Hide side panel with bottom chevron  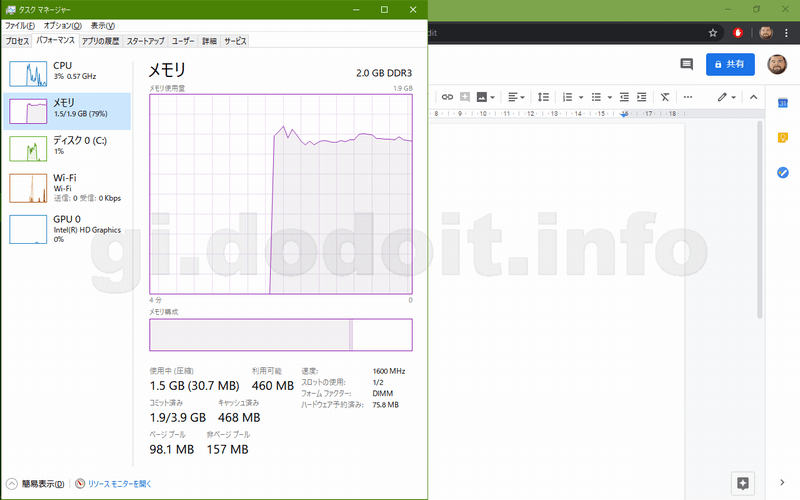tap(782, 482)
